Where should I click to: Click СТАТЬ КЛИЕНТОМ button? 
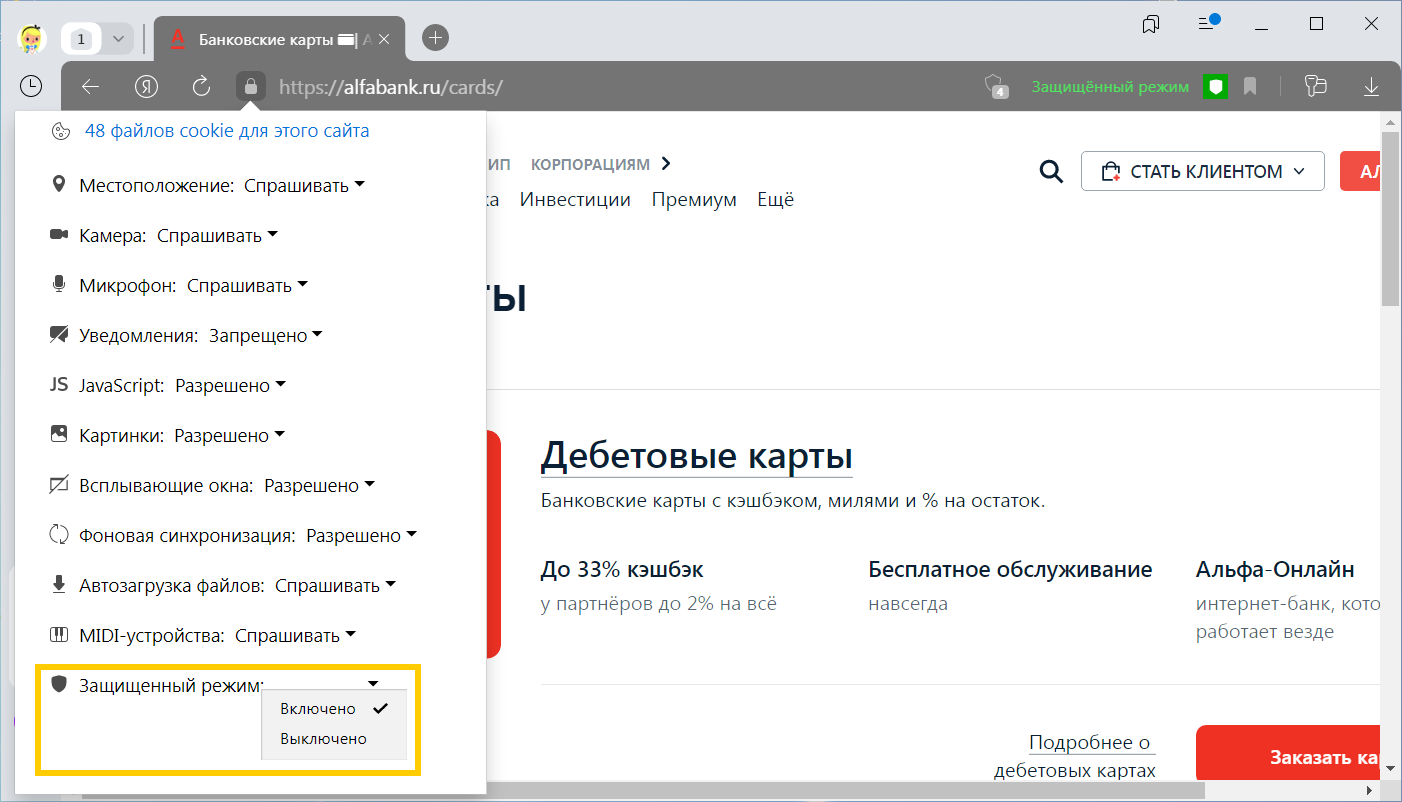click(1203, 171)
